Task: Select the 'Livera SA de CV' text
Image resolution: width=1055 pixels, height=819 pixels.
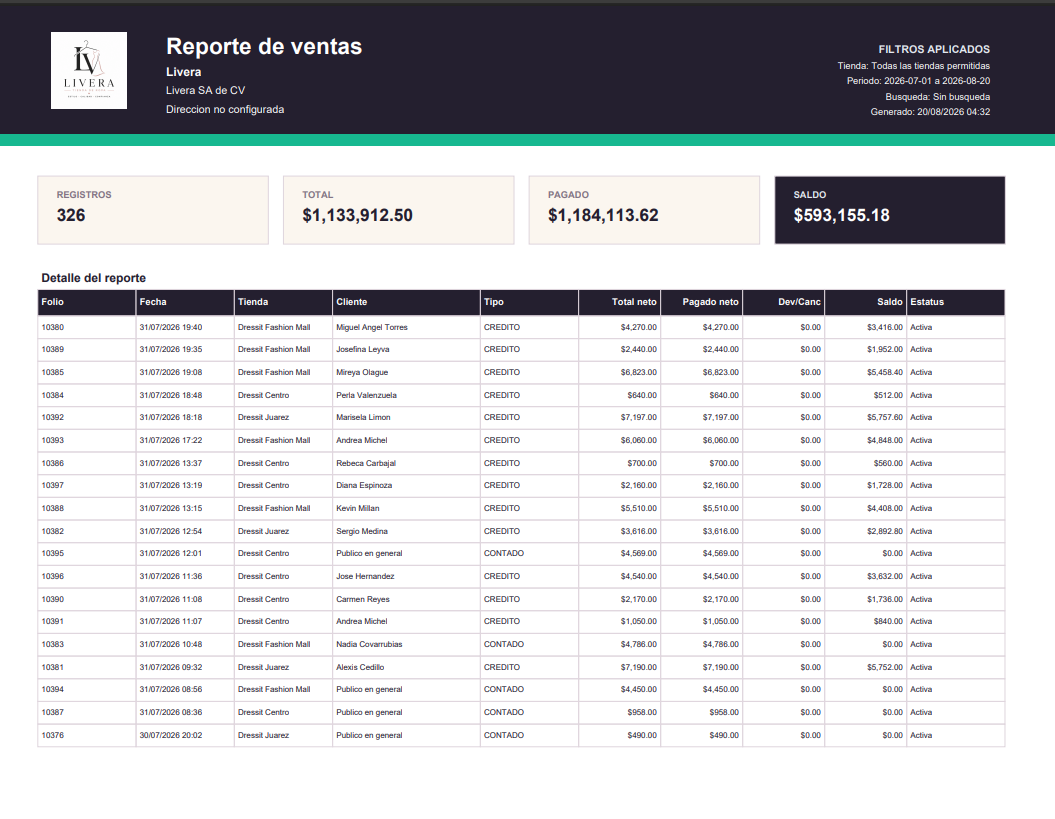Action: tap(205, 90)
